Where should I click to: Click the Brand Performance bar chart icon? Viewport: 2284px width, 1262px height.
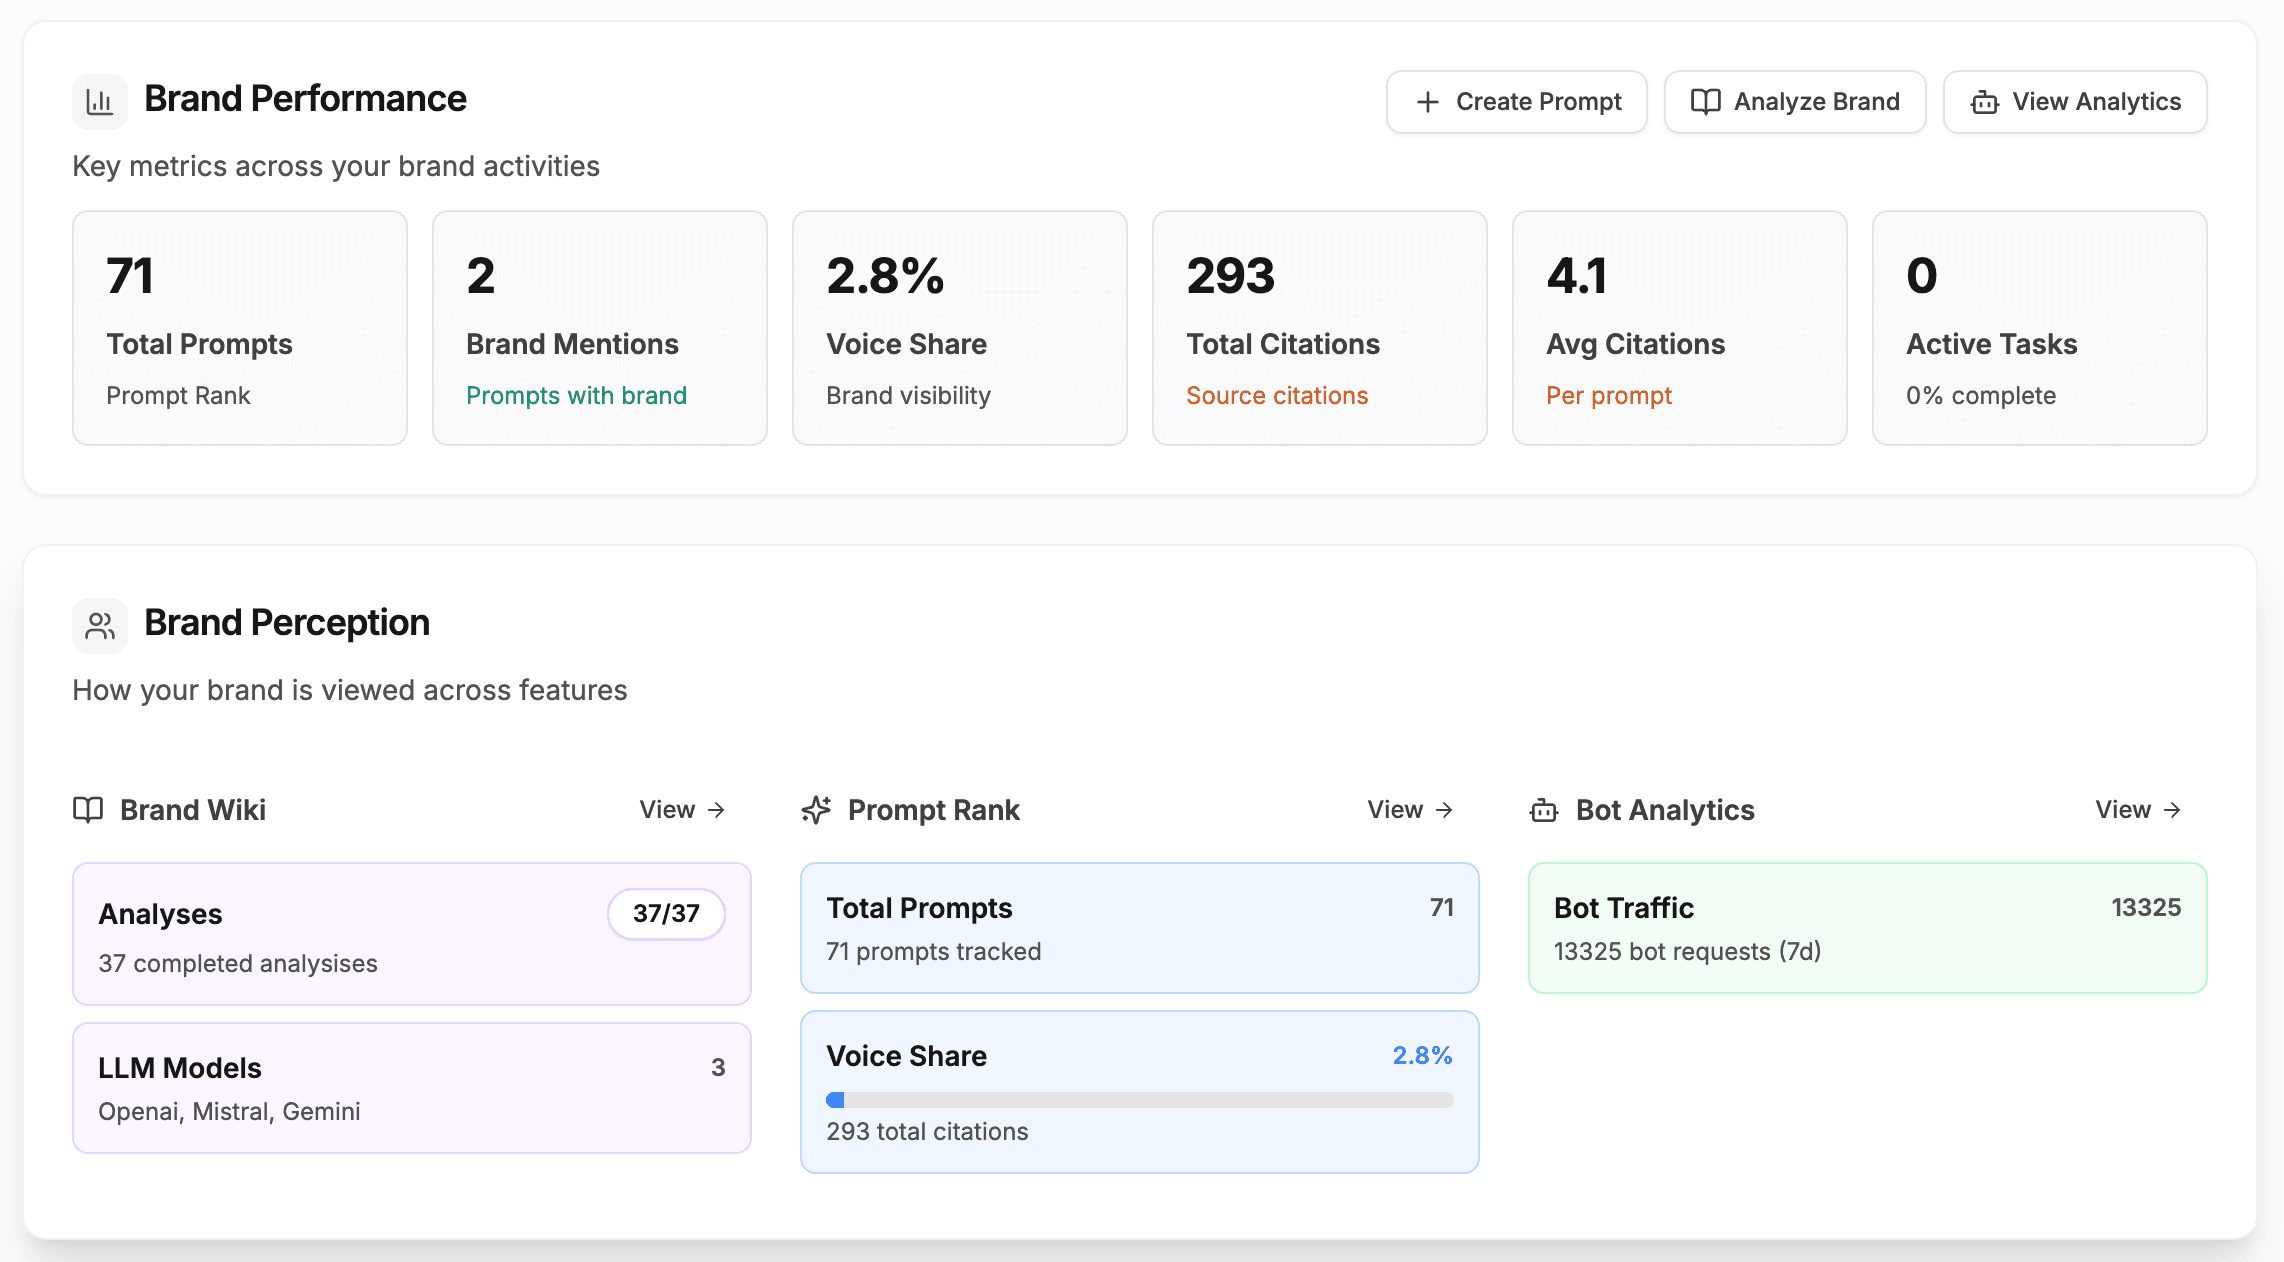pos(100,100)
